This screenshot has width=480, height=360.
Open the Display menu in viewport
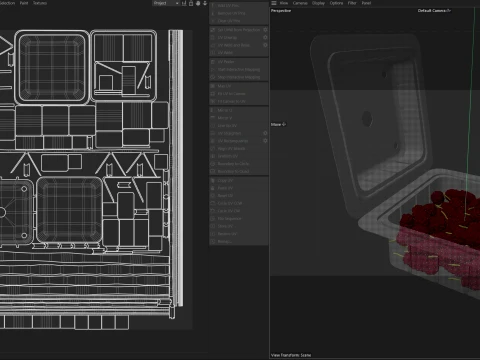tap(318, 3)
